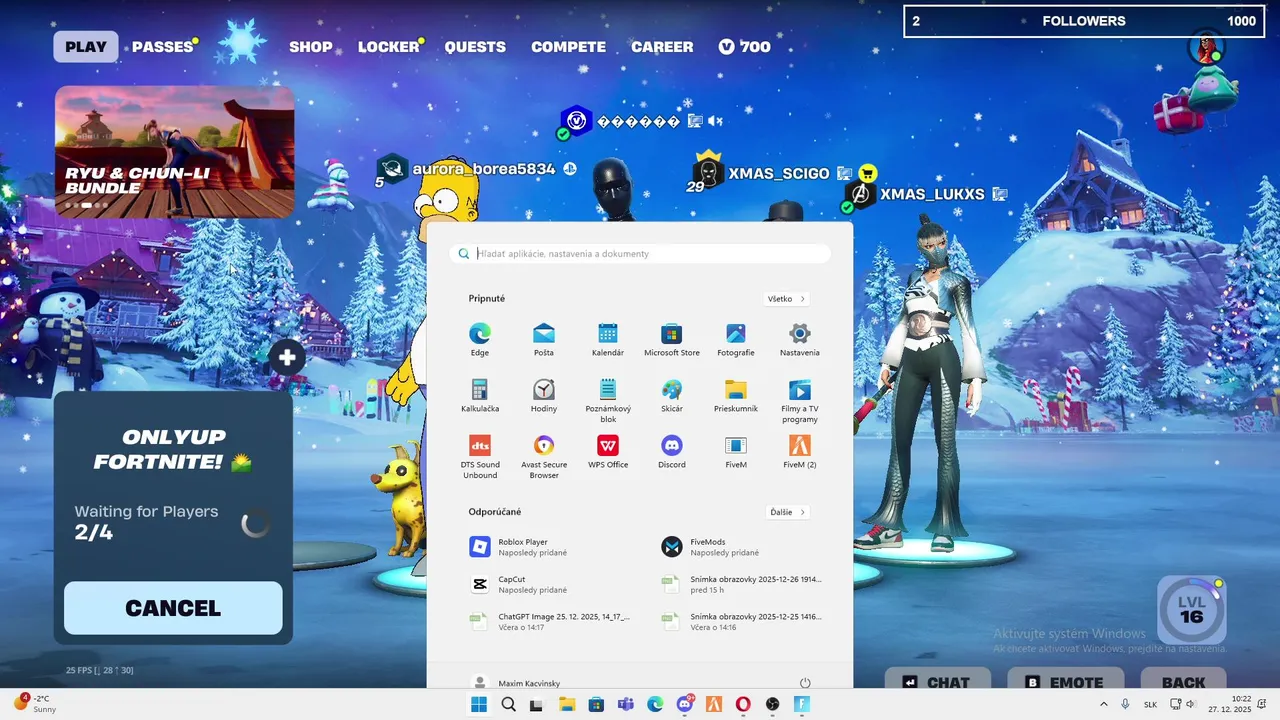This screenshot has height=720, width=1280.
Task: Open Discord on the taskbar
Action: point(685,705)
